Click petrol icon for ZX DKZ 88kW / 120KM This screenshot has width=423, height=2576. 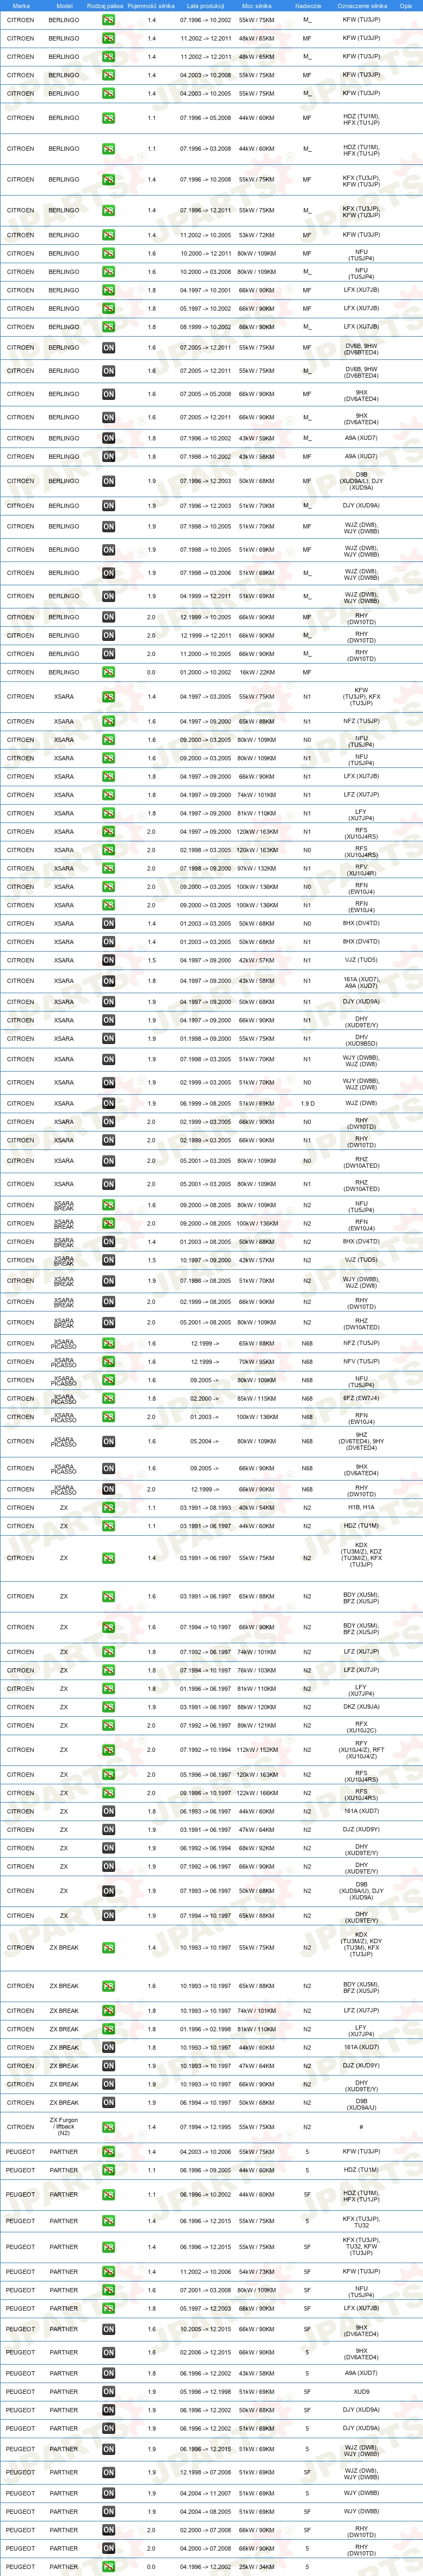(108, 1707)
